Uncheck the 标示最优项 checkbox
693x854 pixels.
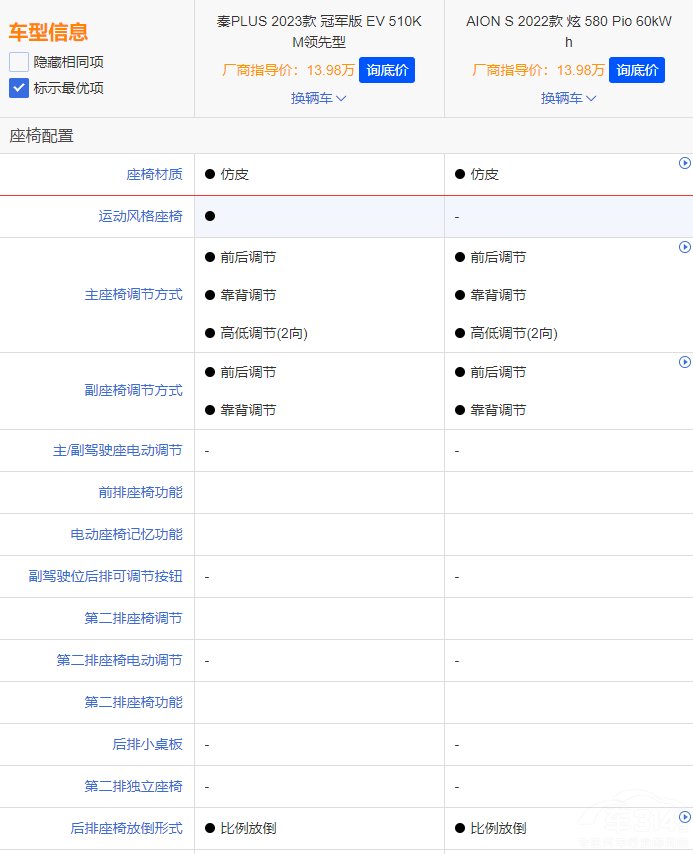click(19, 88)
